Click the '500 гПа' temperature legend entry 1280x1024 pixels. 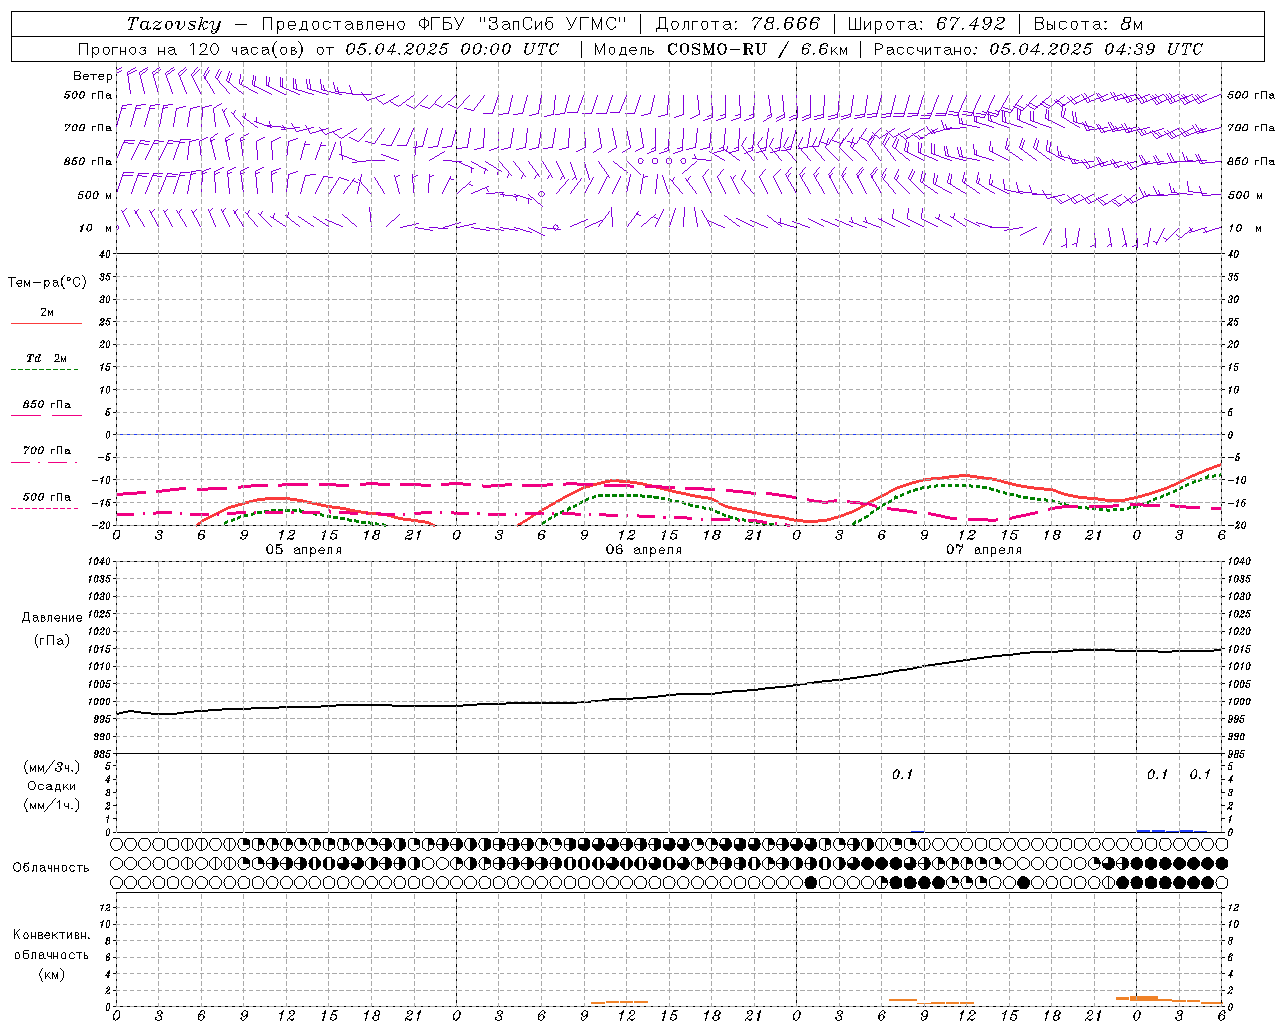tap(47, 496)
